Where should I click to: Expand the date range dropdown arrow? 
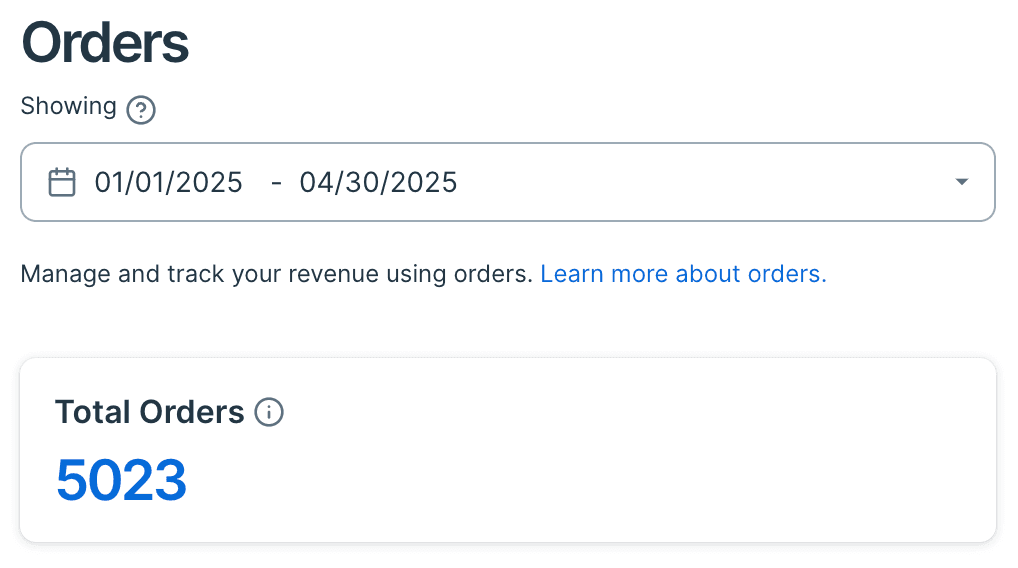(x=962, y=182)
